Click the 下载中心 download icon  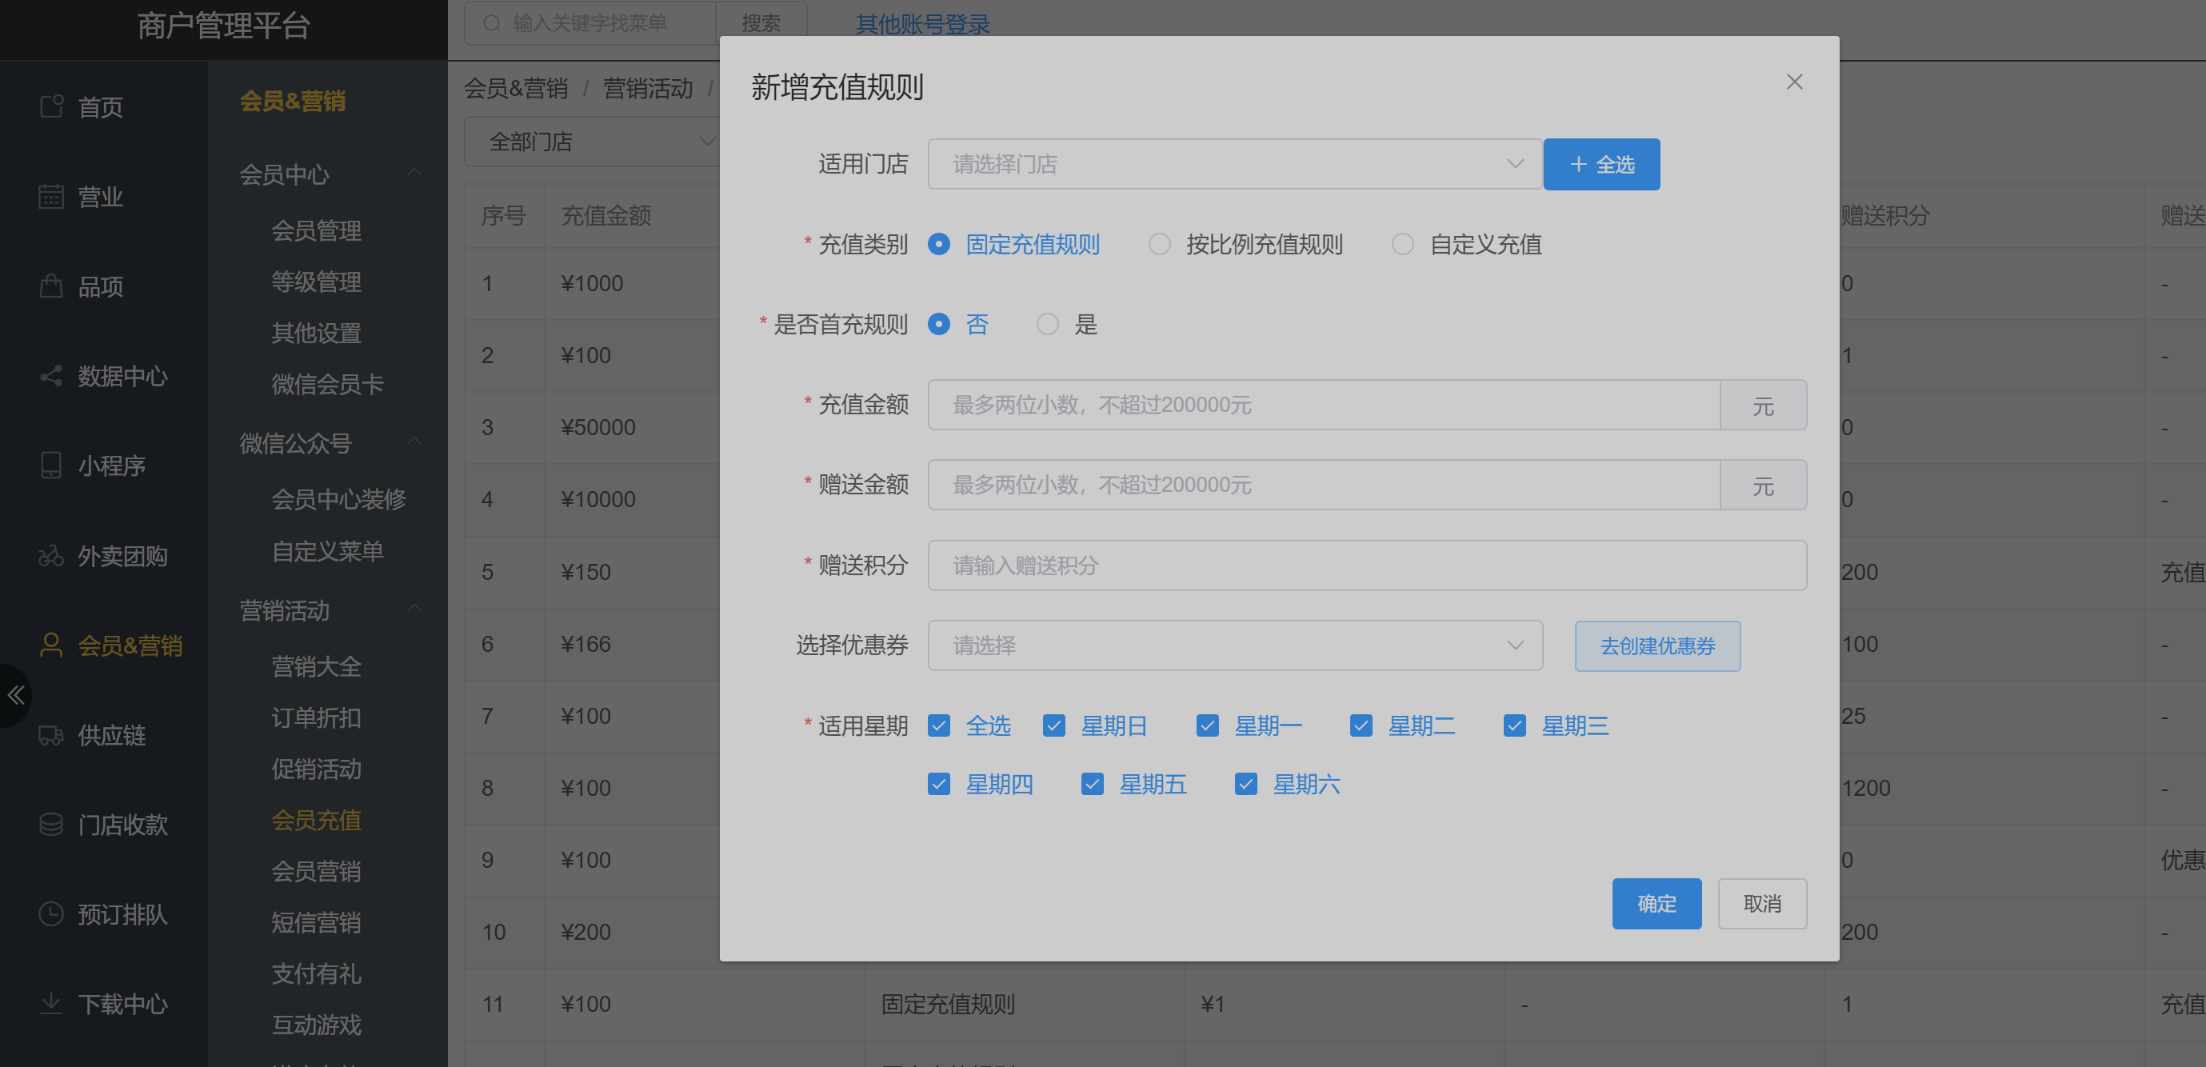coord(51,1003)
